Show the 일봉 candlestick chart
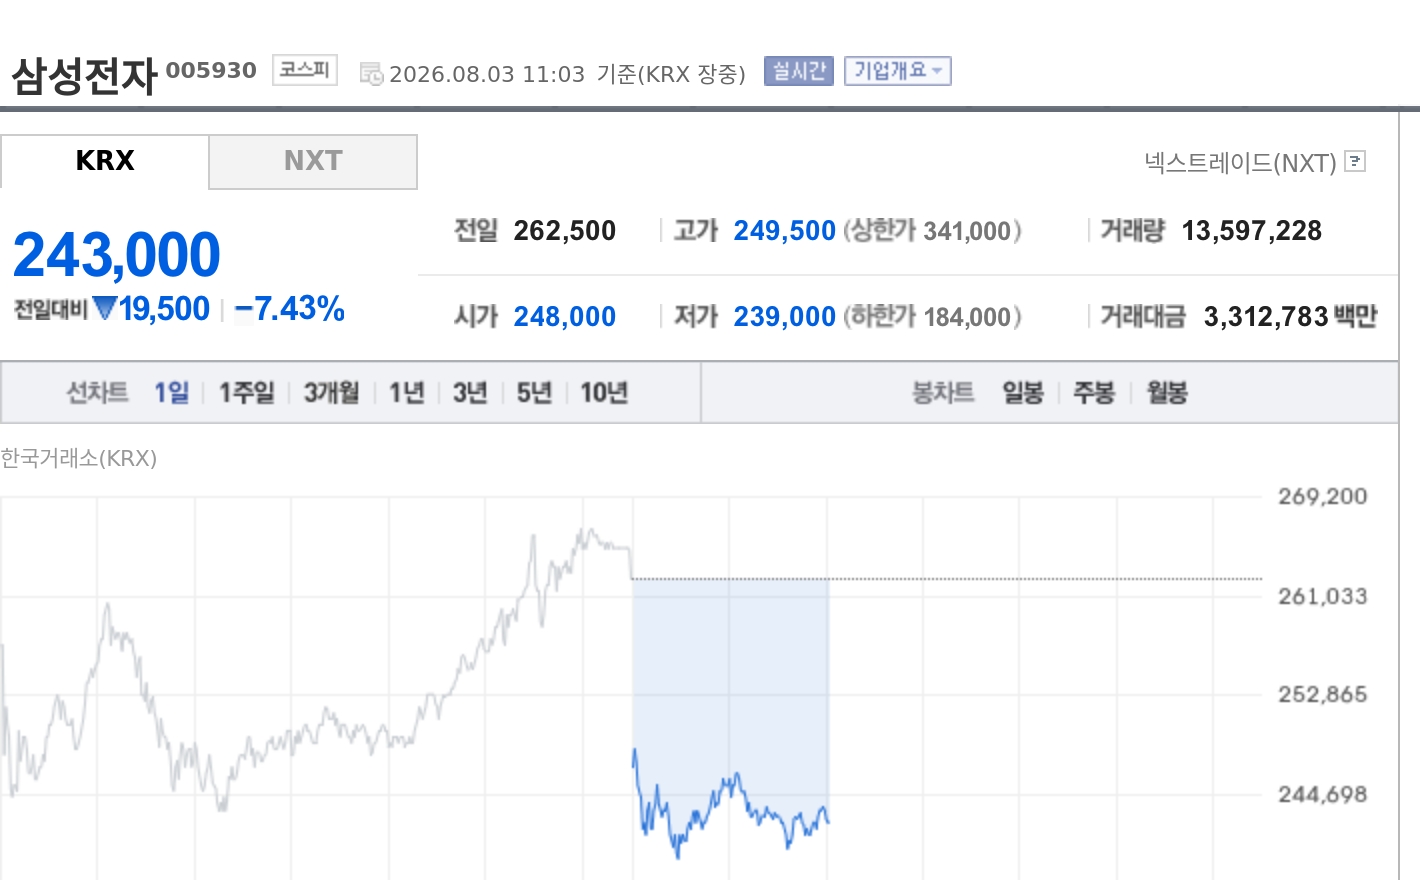Viewport: 1420px width, 880px height. (1023, 392)
